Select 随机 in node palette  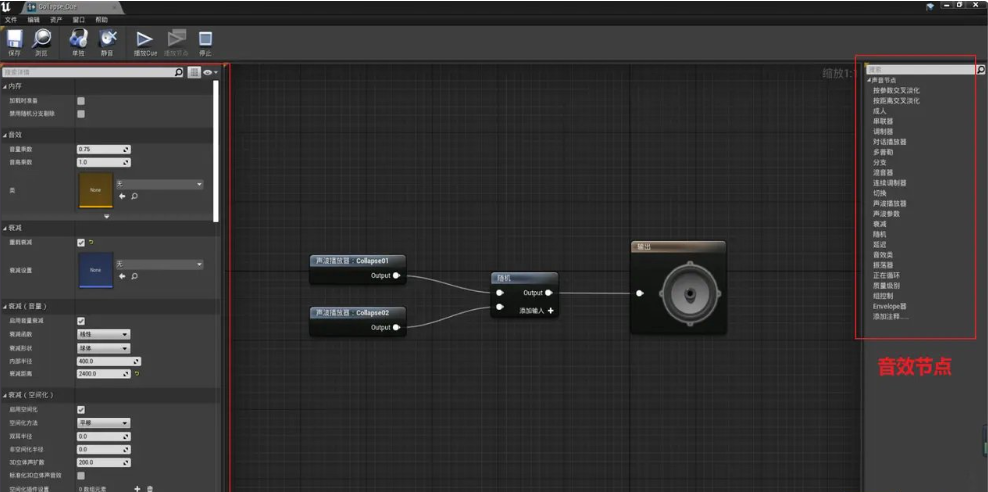[x=879, y=234]
